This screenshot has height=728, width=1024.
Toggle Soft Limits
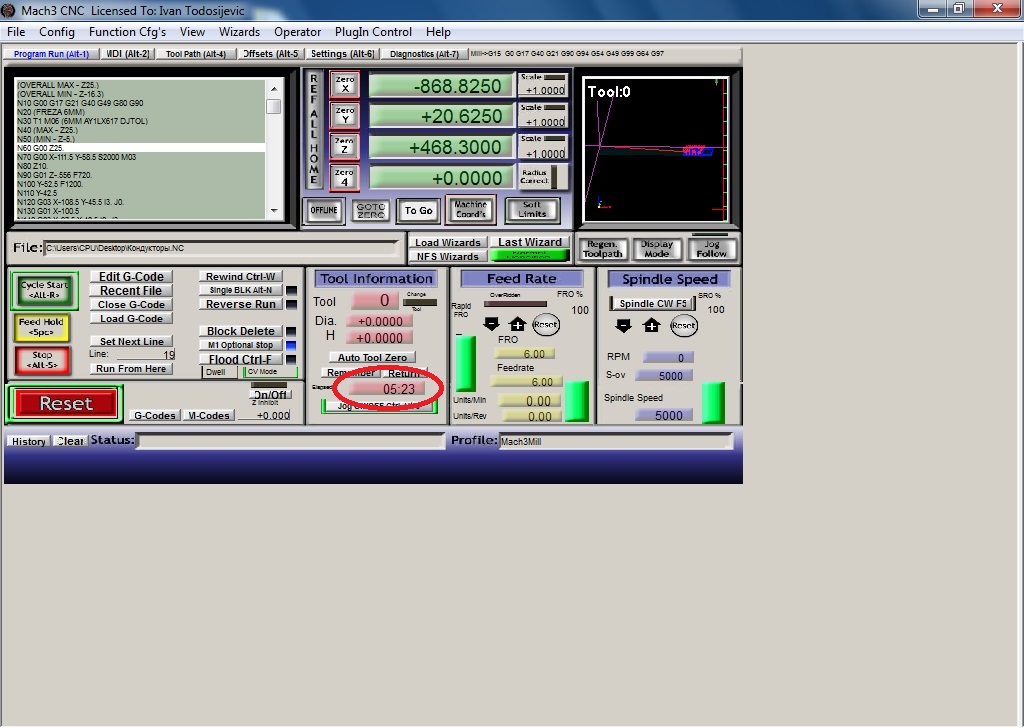pos(532,209)
